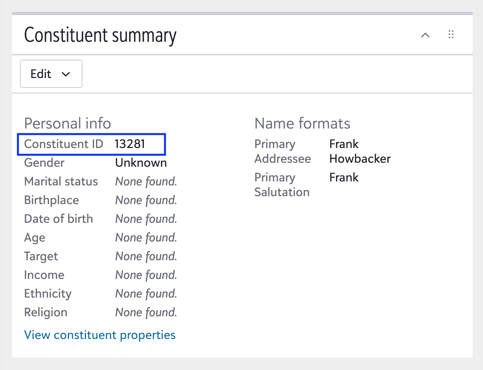Image resolution: width=483 pixels, height=370 pixels.
Task: Open View constituent properties link
Action: point(100,335)
